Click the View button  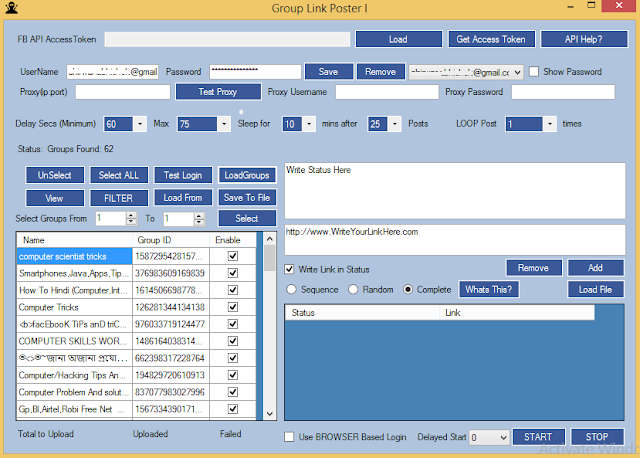(x=55, y=198)
